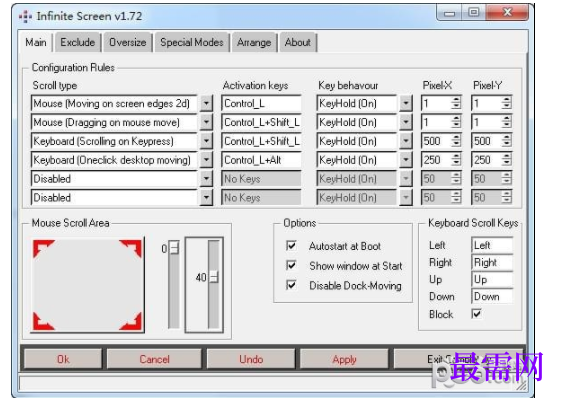Click the slider thumb showing value 40
Viewport: 562px width, 398px height.
point(214,277)
